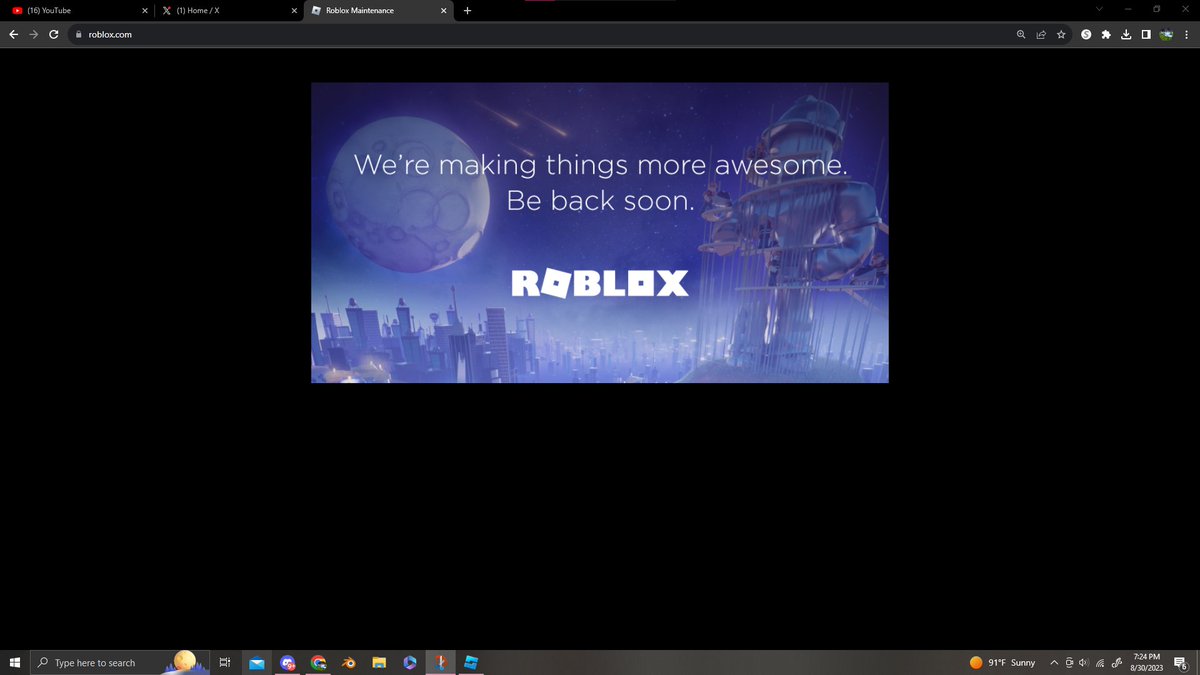
Task: Close the YouTube tab
Action: pyautogui.click(x=145, y=10)
